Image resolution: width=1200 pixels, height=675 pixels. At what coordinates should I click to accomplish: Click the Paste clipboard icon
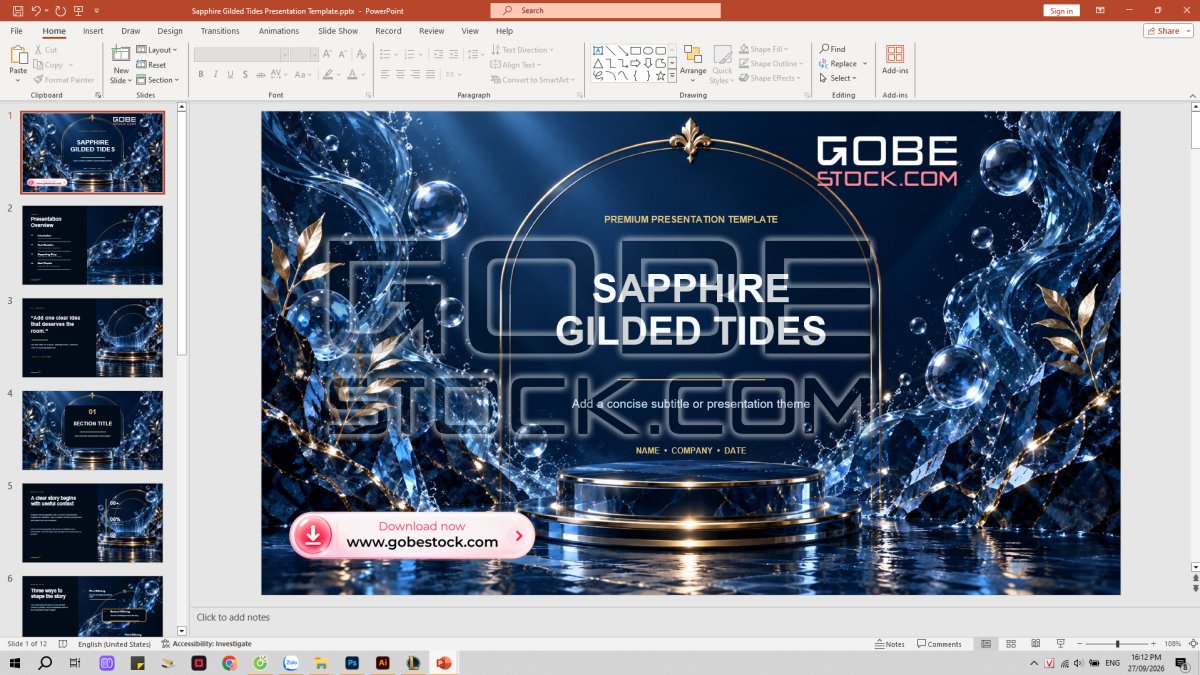tap(18, 54)
